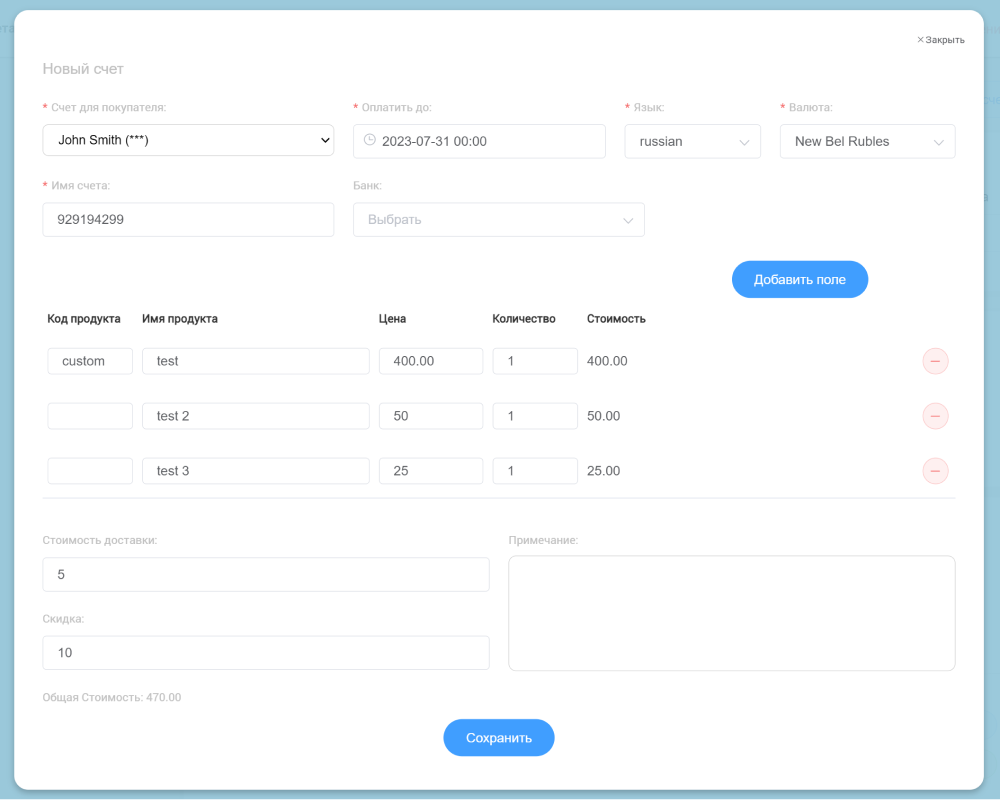Remove the 'test 2' product row
Viewport: 1000px width, 800px height.
click(x=935, y=416)
